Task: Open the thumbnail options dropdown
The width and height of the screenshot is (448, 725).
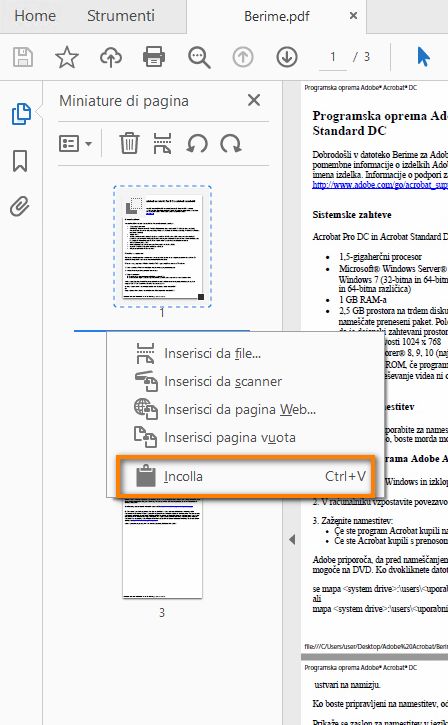Action: coord(75,143)
